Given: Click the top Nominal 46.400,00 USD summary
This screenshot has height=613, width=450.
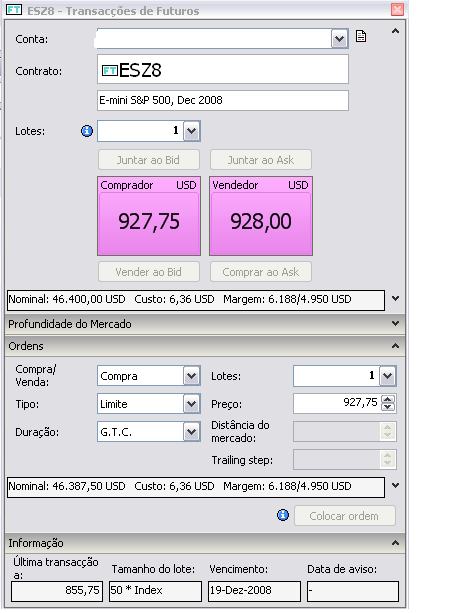Looking at the screenshot, I should point(196,300).
